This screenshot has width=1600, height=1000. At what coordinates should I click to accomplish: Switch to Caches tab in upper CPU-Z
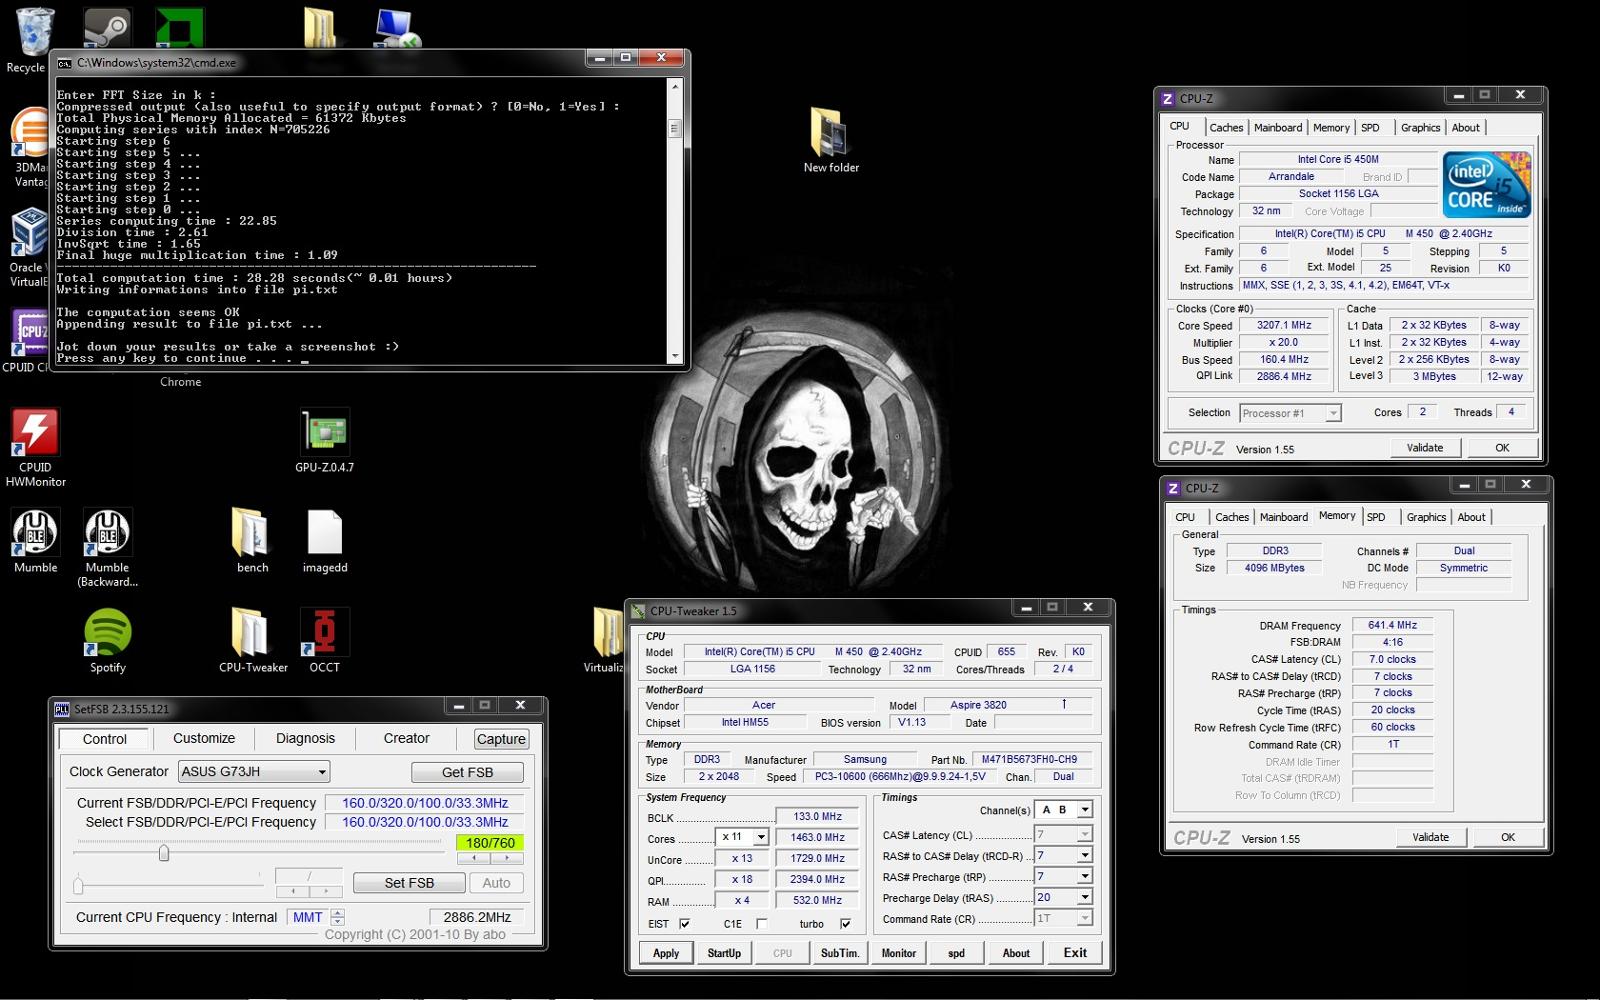coord(1226,128)
